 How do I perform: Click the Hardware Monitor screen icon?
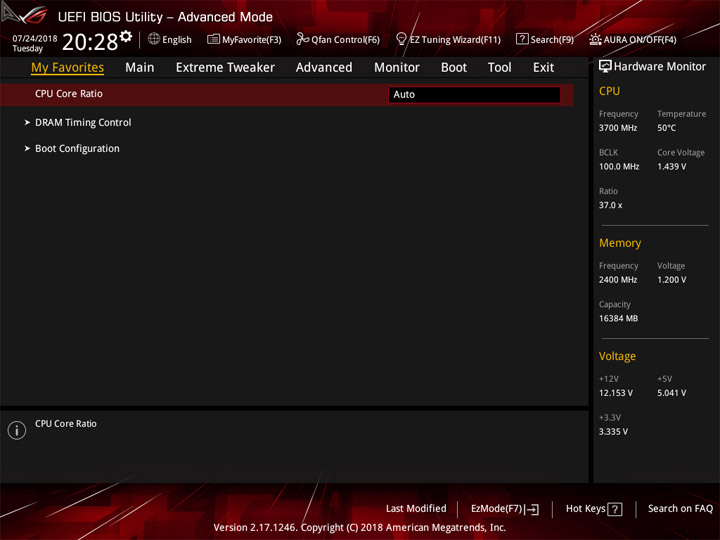tap(605, 66)
